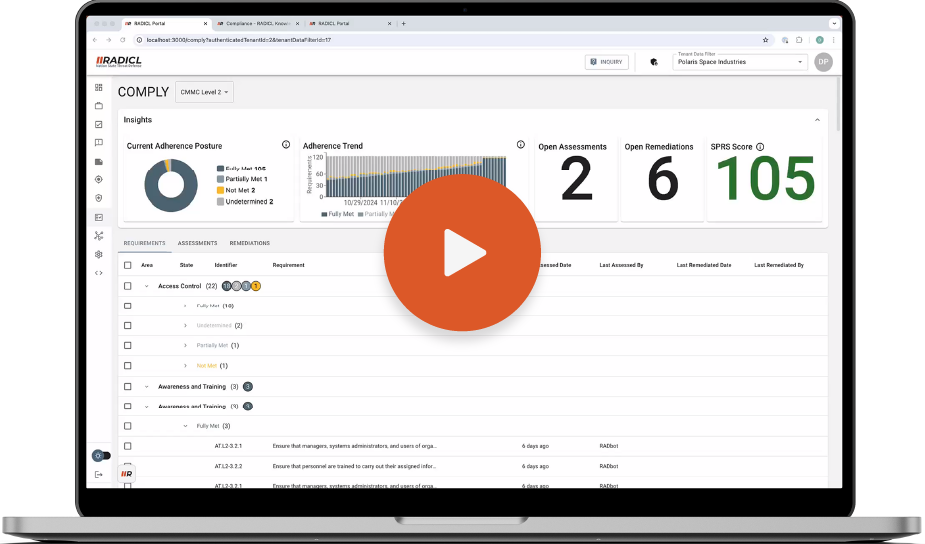Click the DP user avatar
Image resolution: width=925 pixels, height=544 pixels.
point(823,62)
